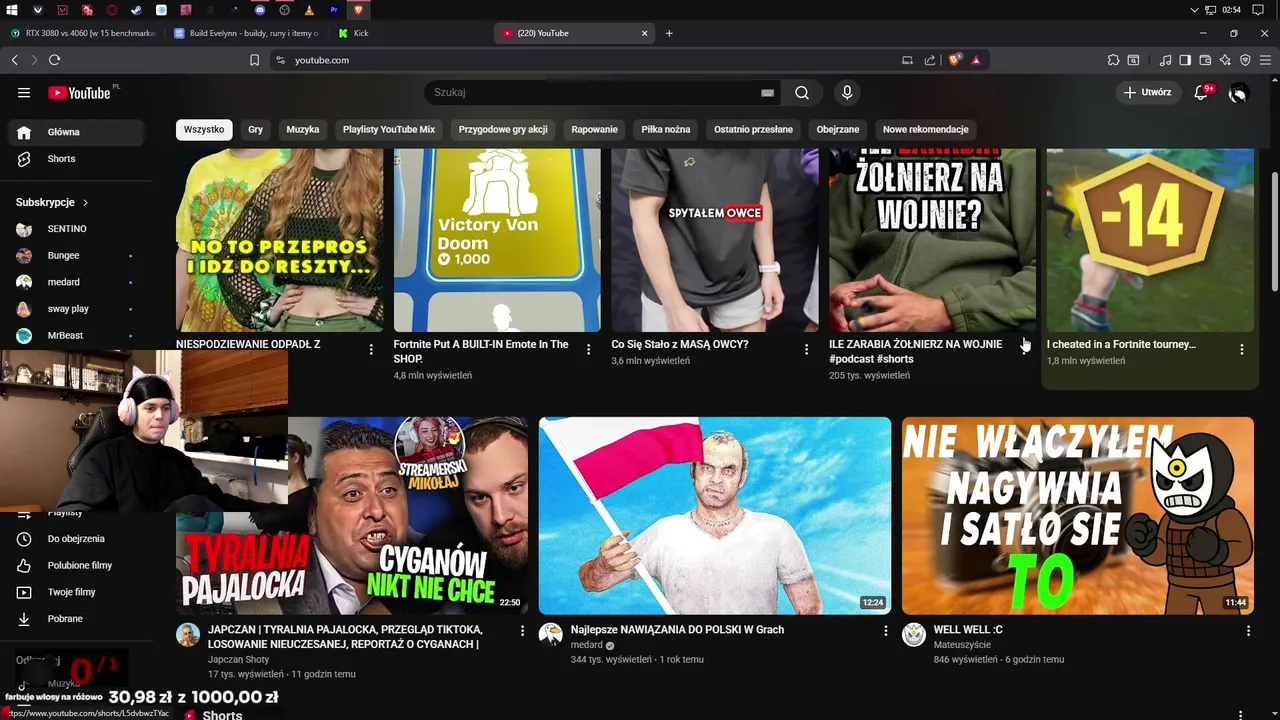Open Brave Rewards triangle icon
1280x720 pixels.
click(976, 60)
